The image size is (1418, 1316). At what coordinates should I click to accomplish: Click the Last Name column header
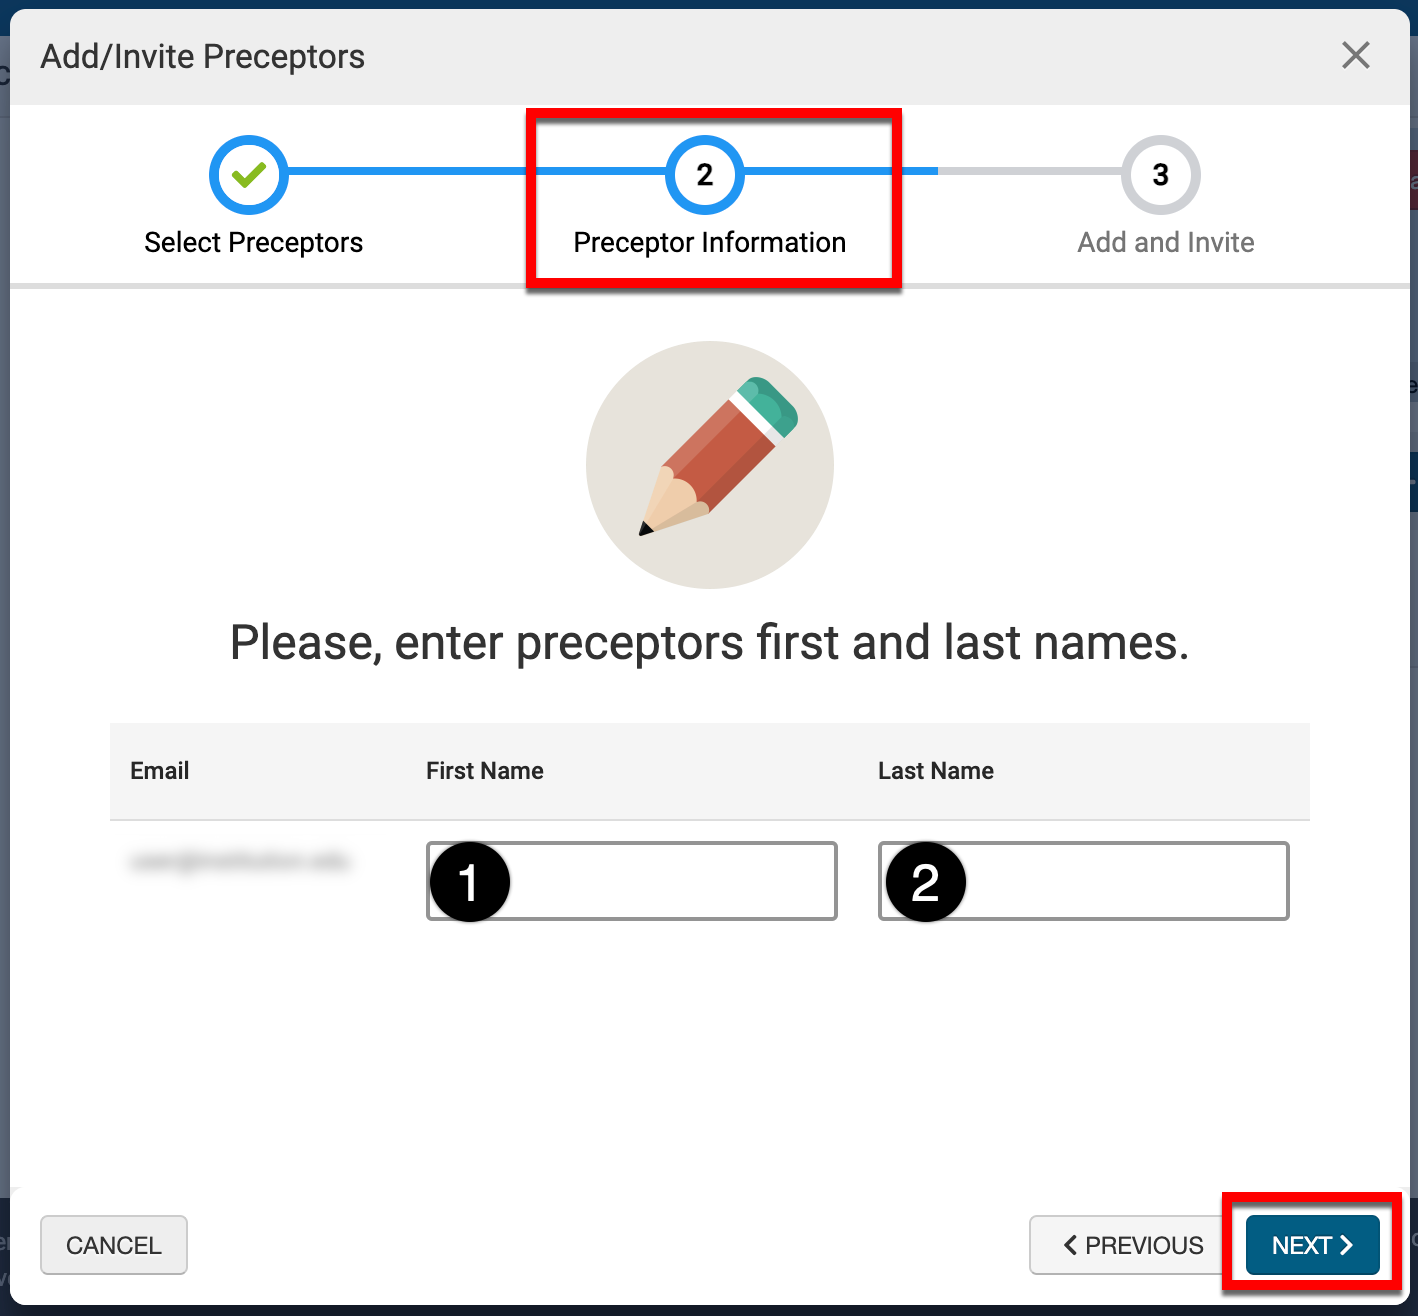pyautogui.click(x=936, y=771)
